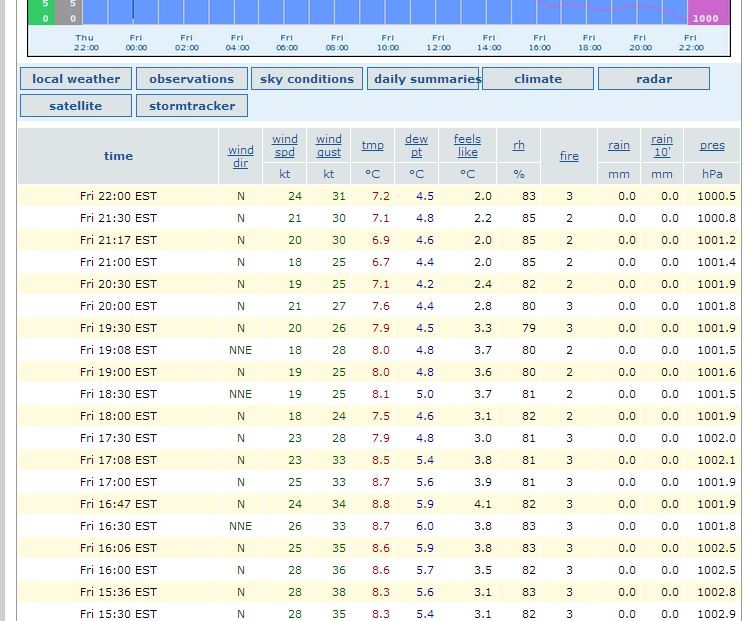This screenshot has width=751, height=621.
Task: Click the rain 10' column header link
Action: tap(662, 146)
